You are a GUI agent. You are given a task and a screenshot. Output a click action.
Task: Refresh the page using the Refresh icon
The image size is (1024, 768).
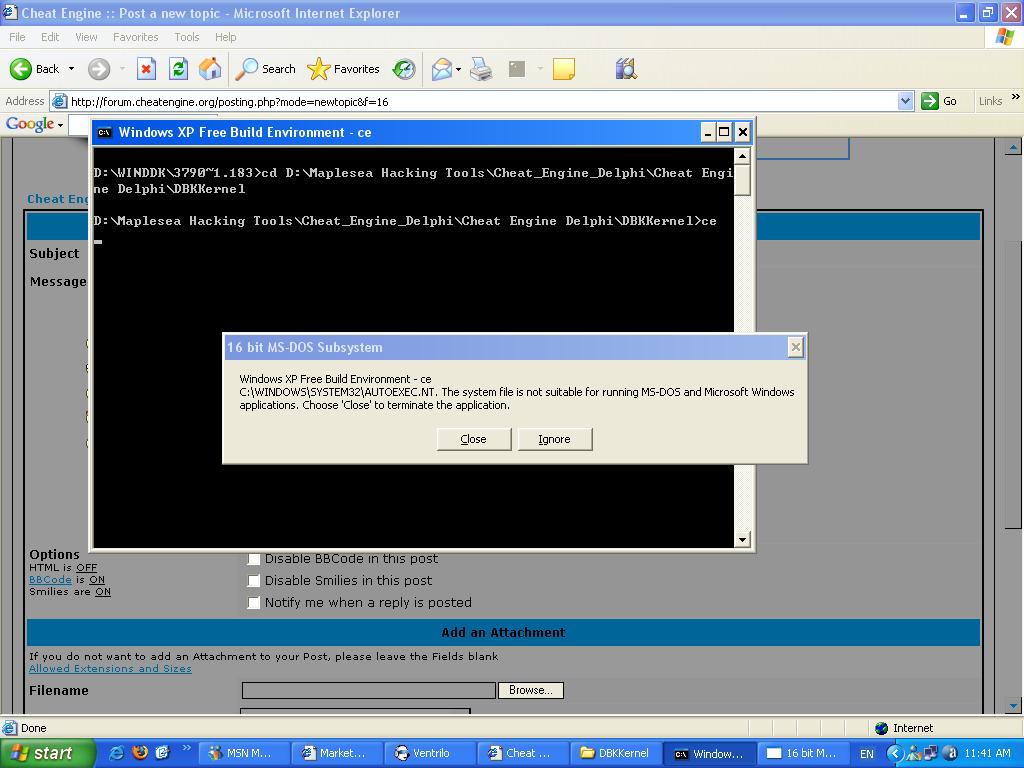[x=178, y=69]
